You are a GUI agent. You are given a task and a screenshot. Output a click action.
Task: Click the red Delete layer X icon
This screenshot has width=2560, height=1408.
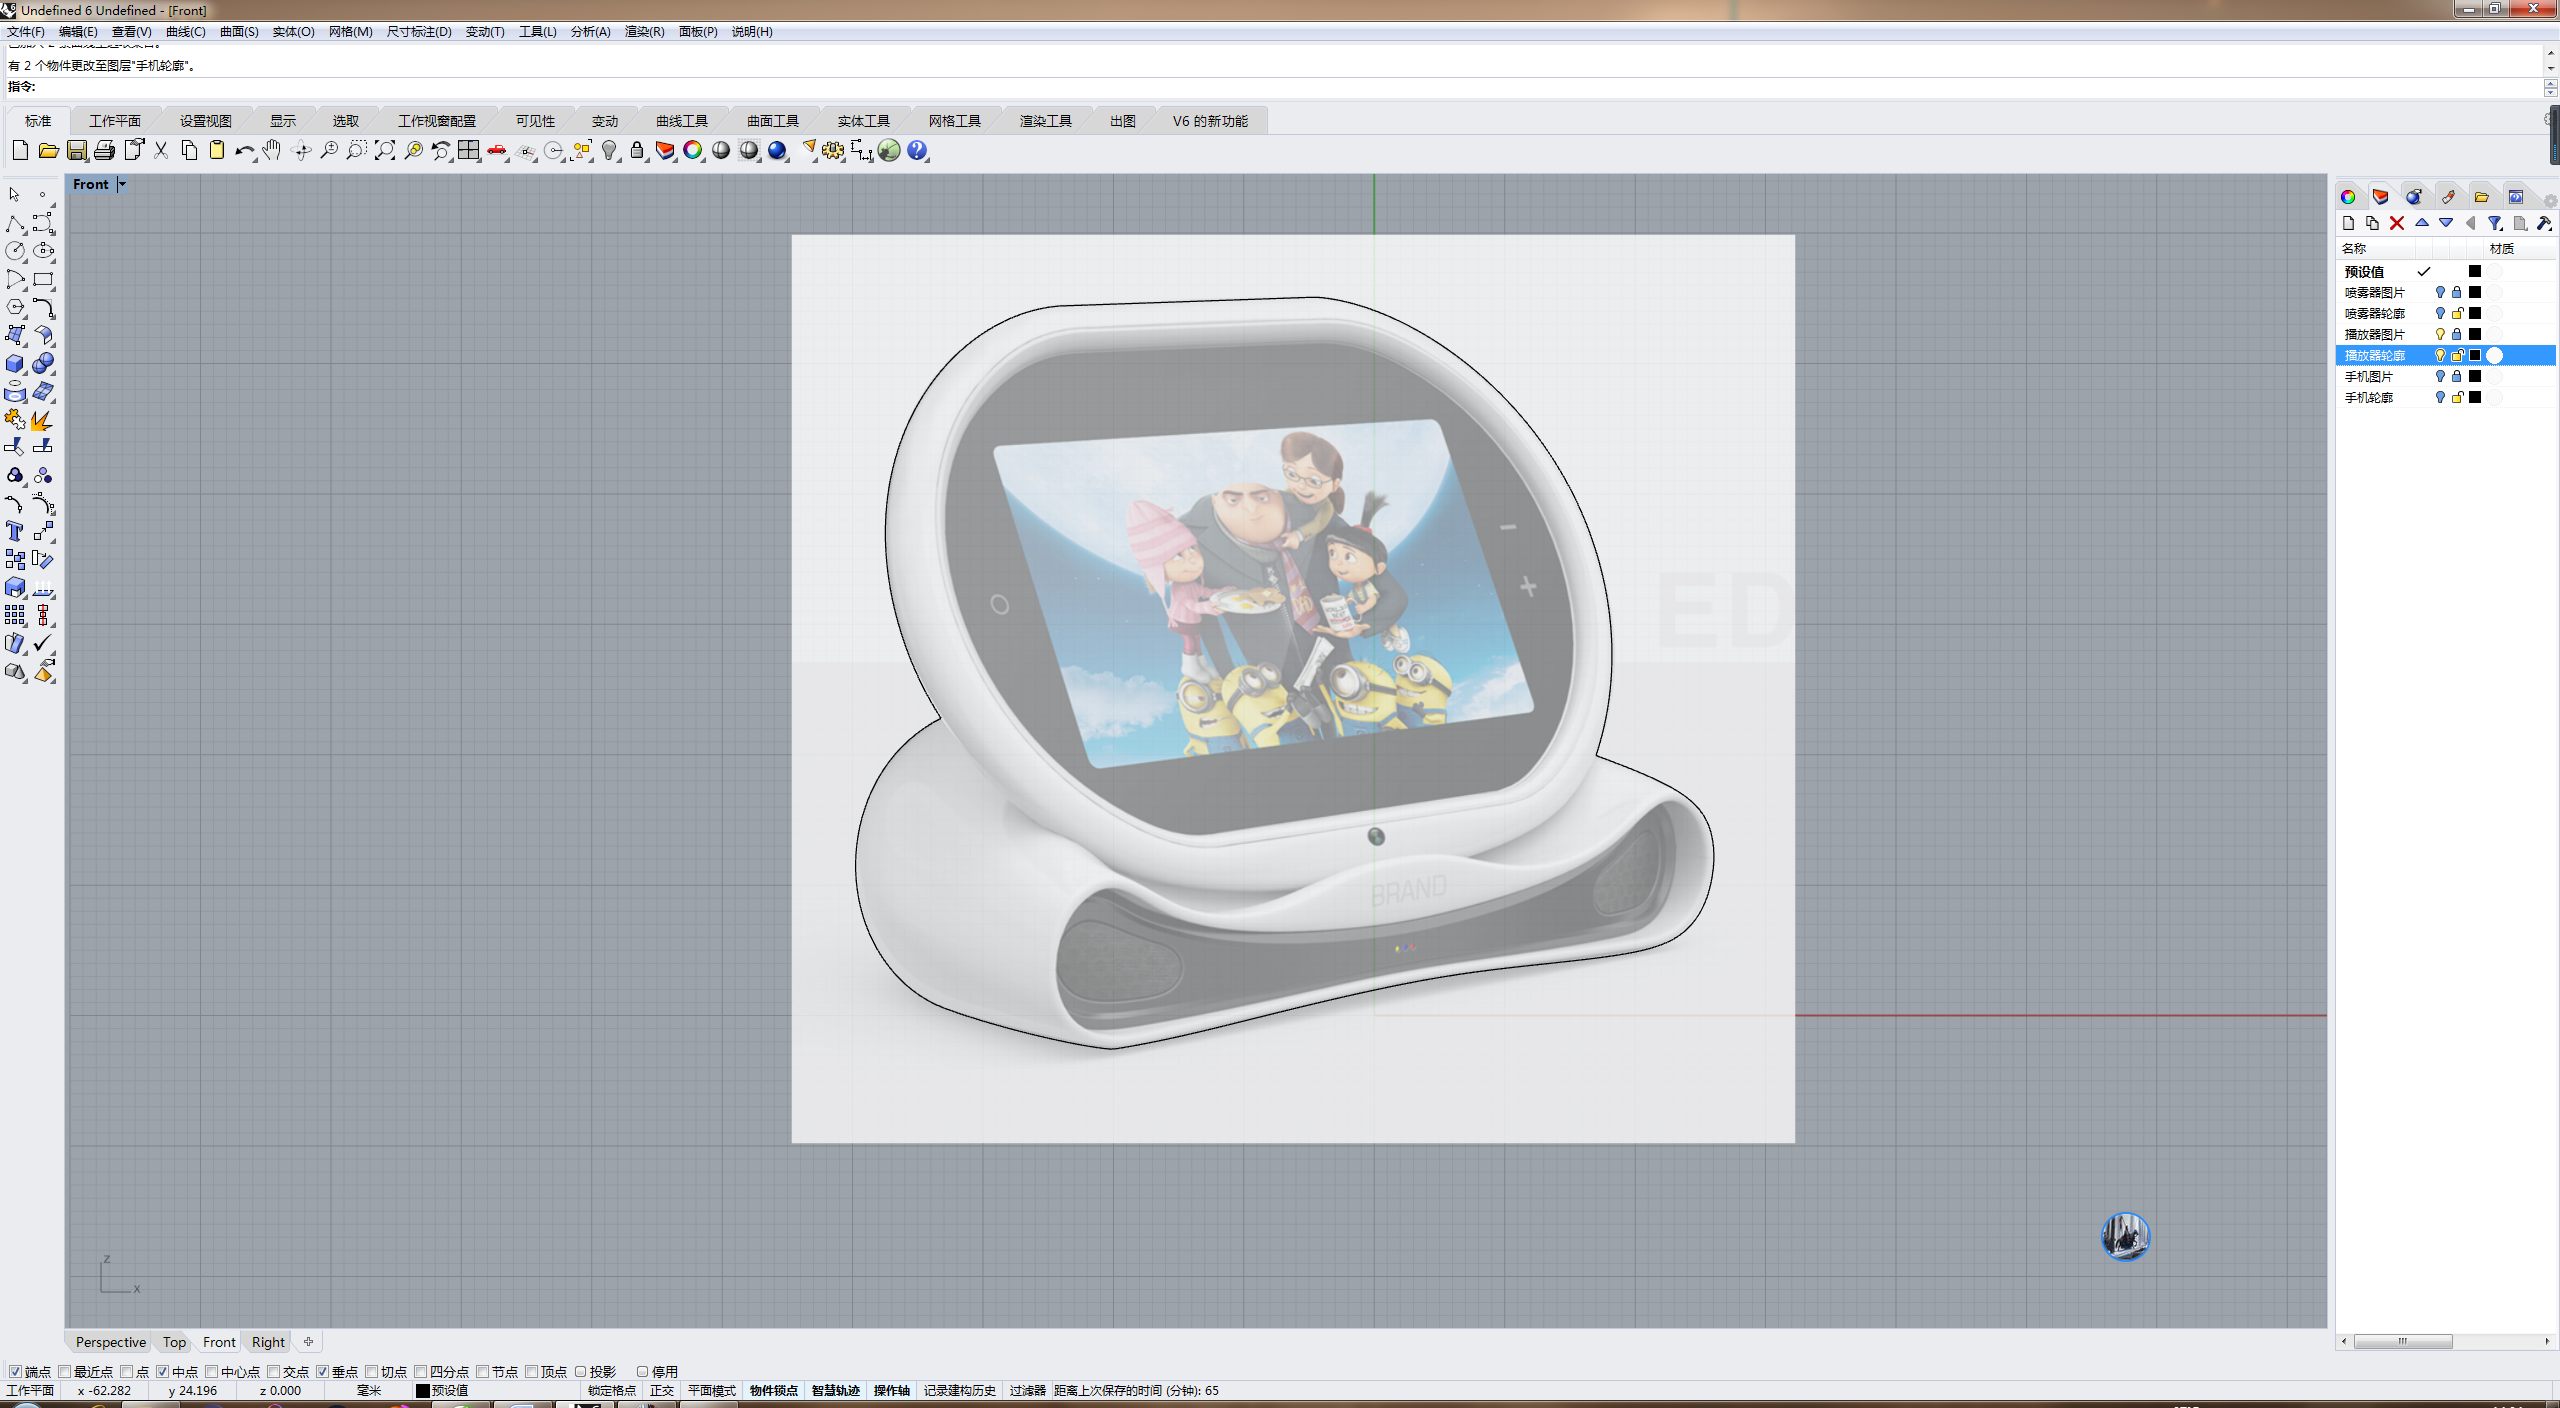point(2397,223)
